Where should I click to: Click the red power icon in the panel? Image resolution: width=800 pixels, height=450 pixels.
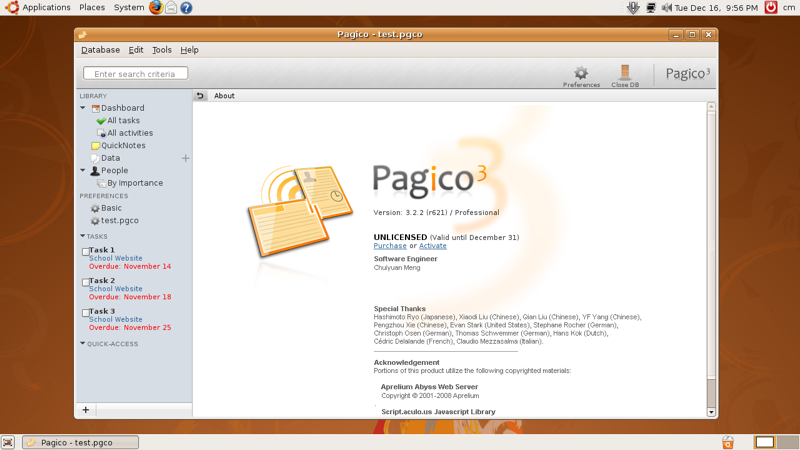771,7
